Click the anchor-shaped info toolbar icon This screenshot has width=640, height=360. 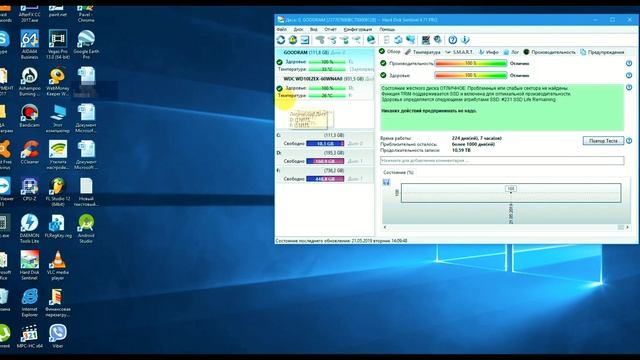465,40
